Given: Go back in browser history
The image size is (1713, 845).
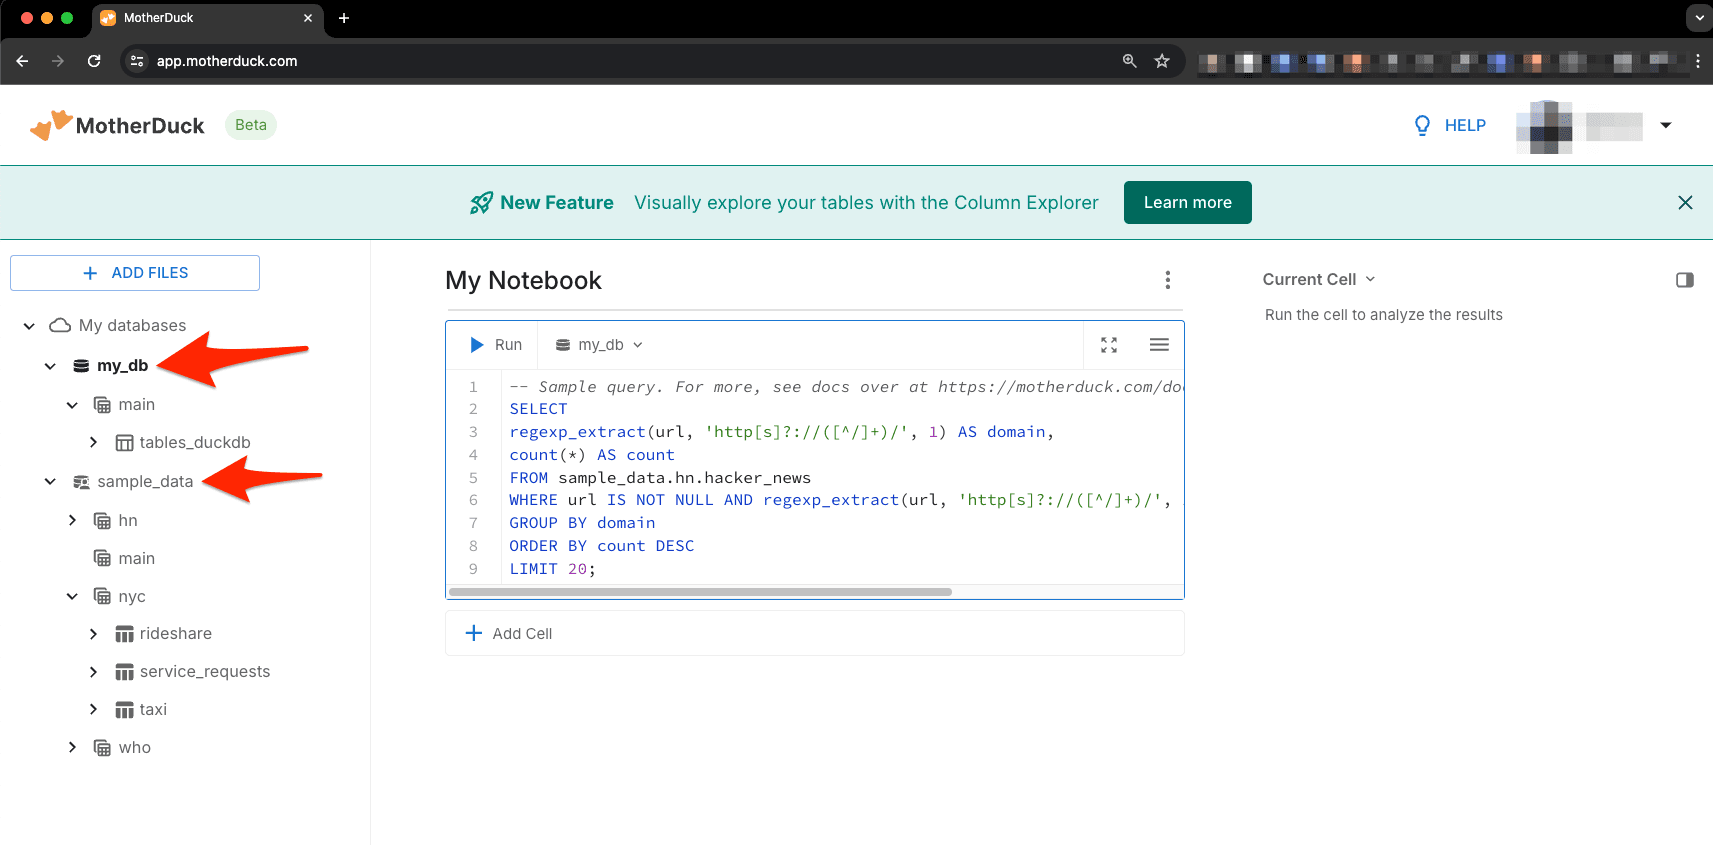Looking at the screenshot, I should (22, 61).
